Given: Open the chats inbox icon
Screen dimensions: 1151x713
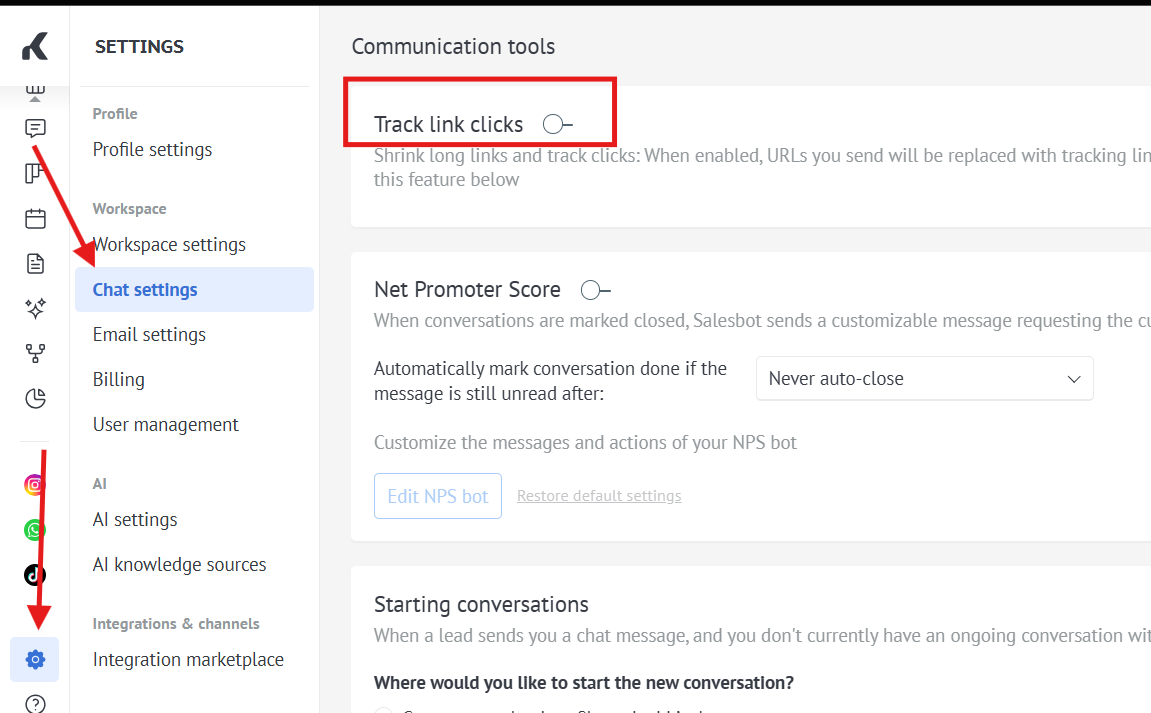Looking at the screenshot, I should pyautogui.click(x=35, y=129).
